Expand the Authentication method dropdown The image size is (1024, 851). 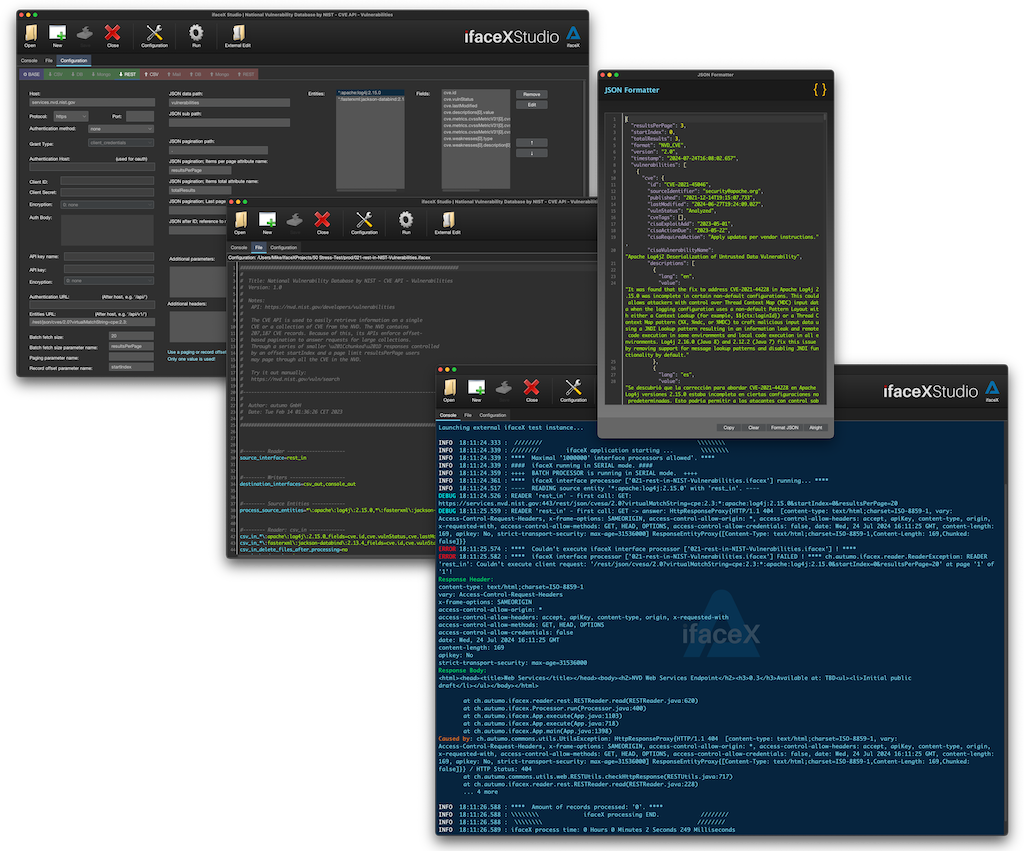(x=121, y=128)
